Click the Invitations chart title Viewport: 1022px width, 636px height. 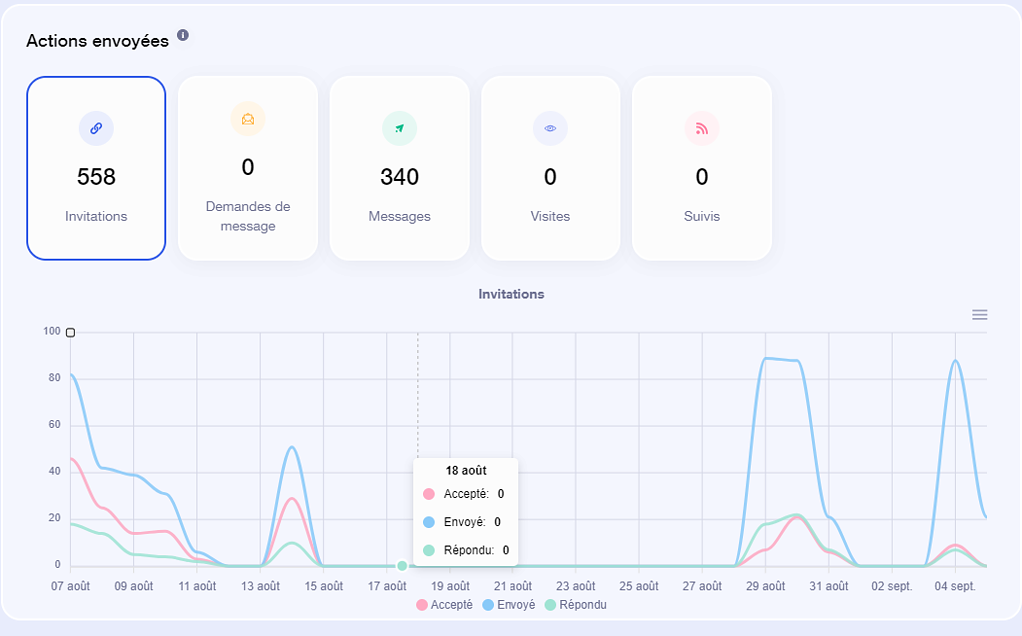pyautogui.click(x=511, y=294)
